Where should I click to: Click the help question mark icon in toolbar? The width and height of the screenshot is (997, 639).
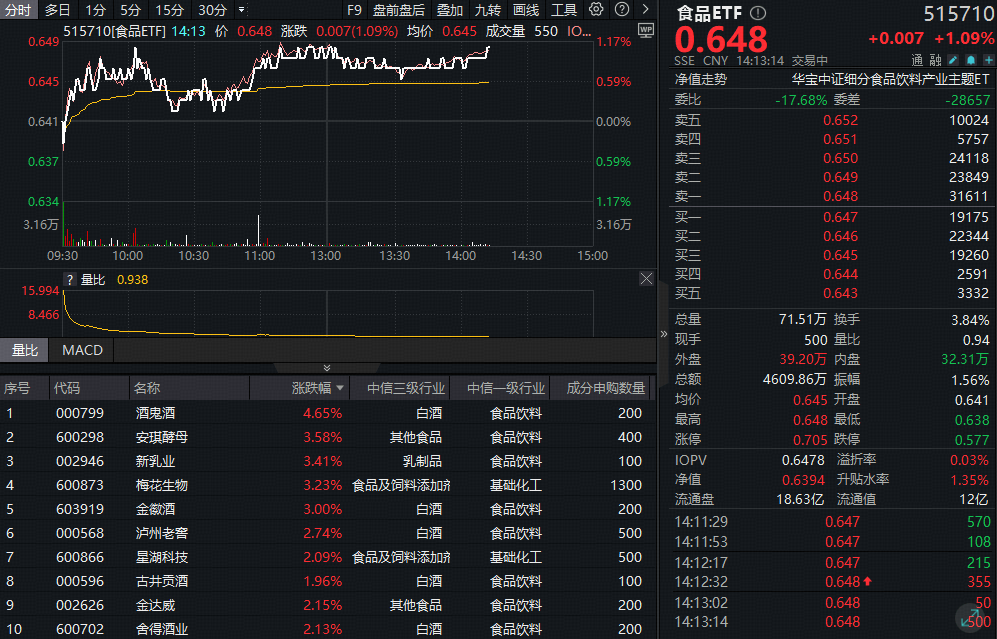point(621,9)
